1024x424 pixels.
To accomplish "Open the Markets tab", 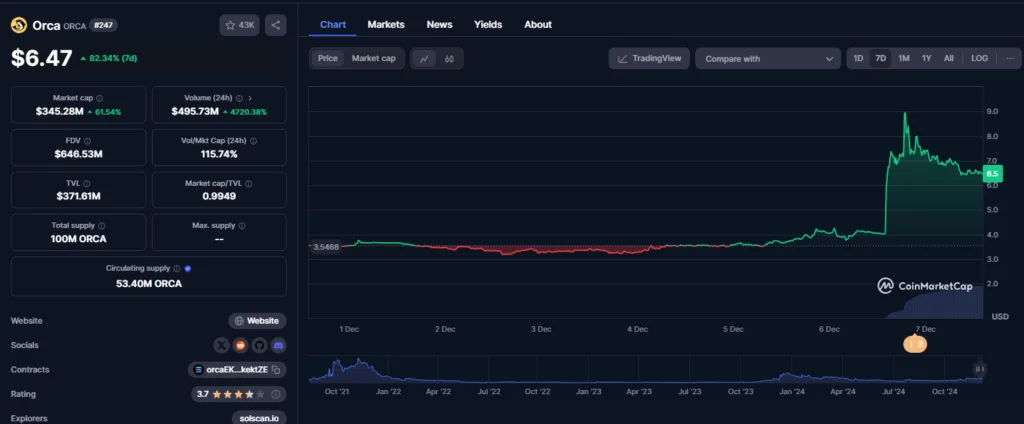I will (x=386, y=24).
